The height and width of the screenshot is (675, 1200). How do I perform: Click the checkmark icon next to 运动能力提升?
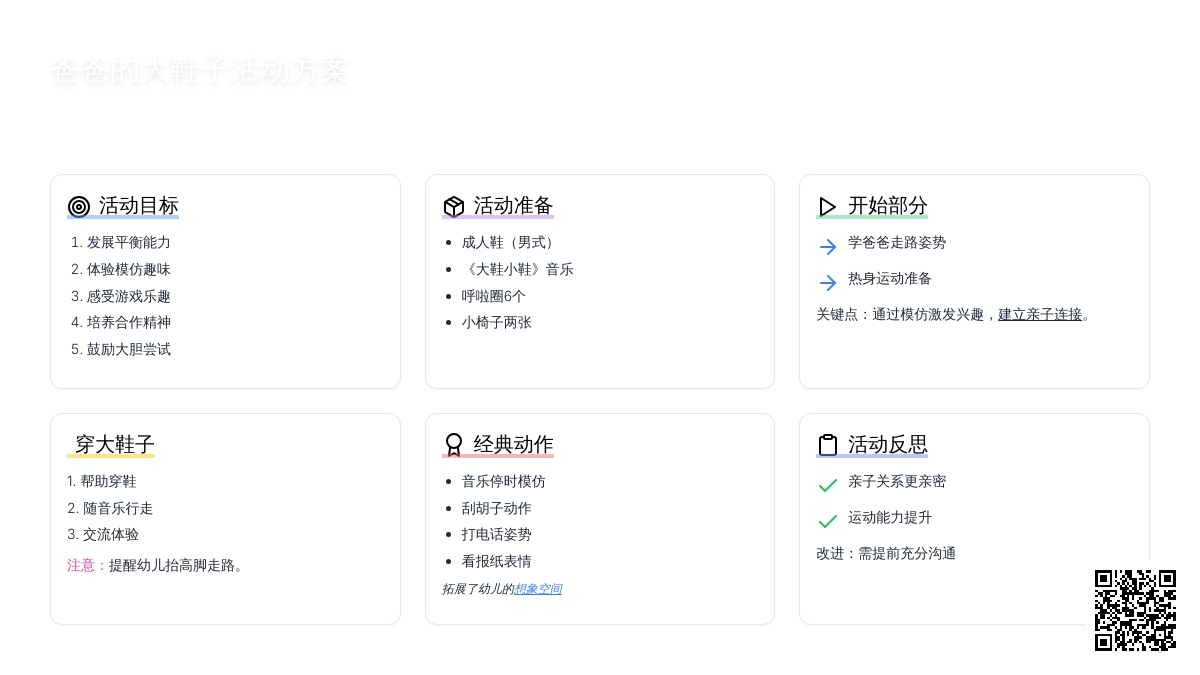click(x=828, y=522)
